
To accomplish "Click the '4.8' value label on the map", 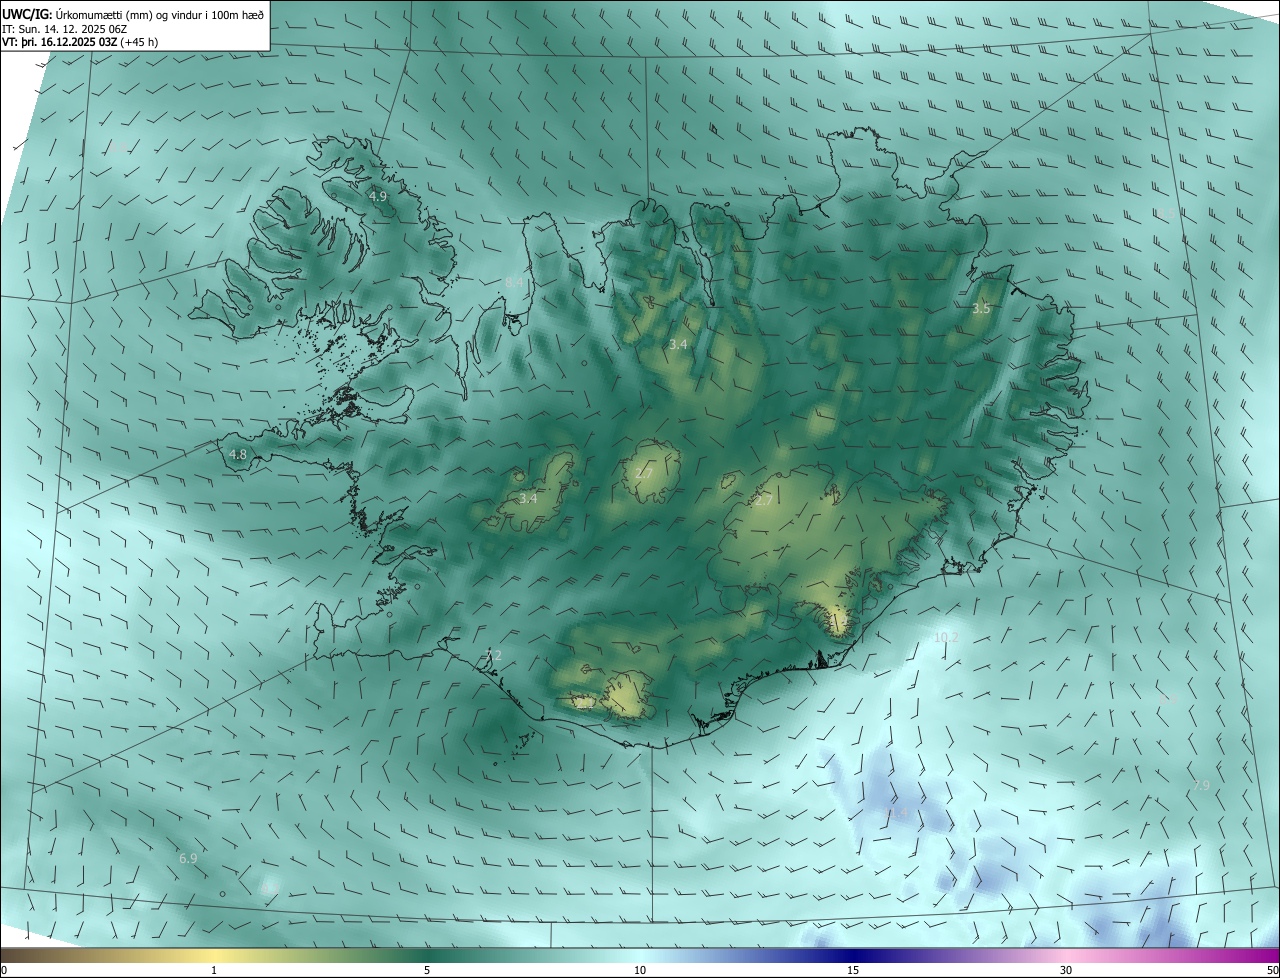I will [238, 455].
